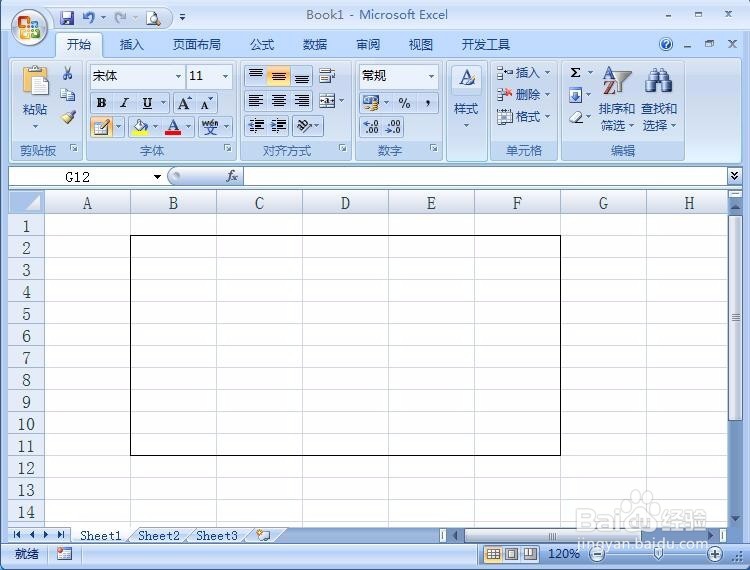This screenshot has width=750, height=570.
Task: Apply the comma style
Action: coord(428,103)
